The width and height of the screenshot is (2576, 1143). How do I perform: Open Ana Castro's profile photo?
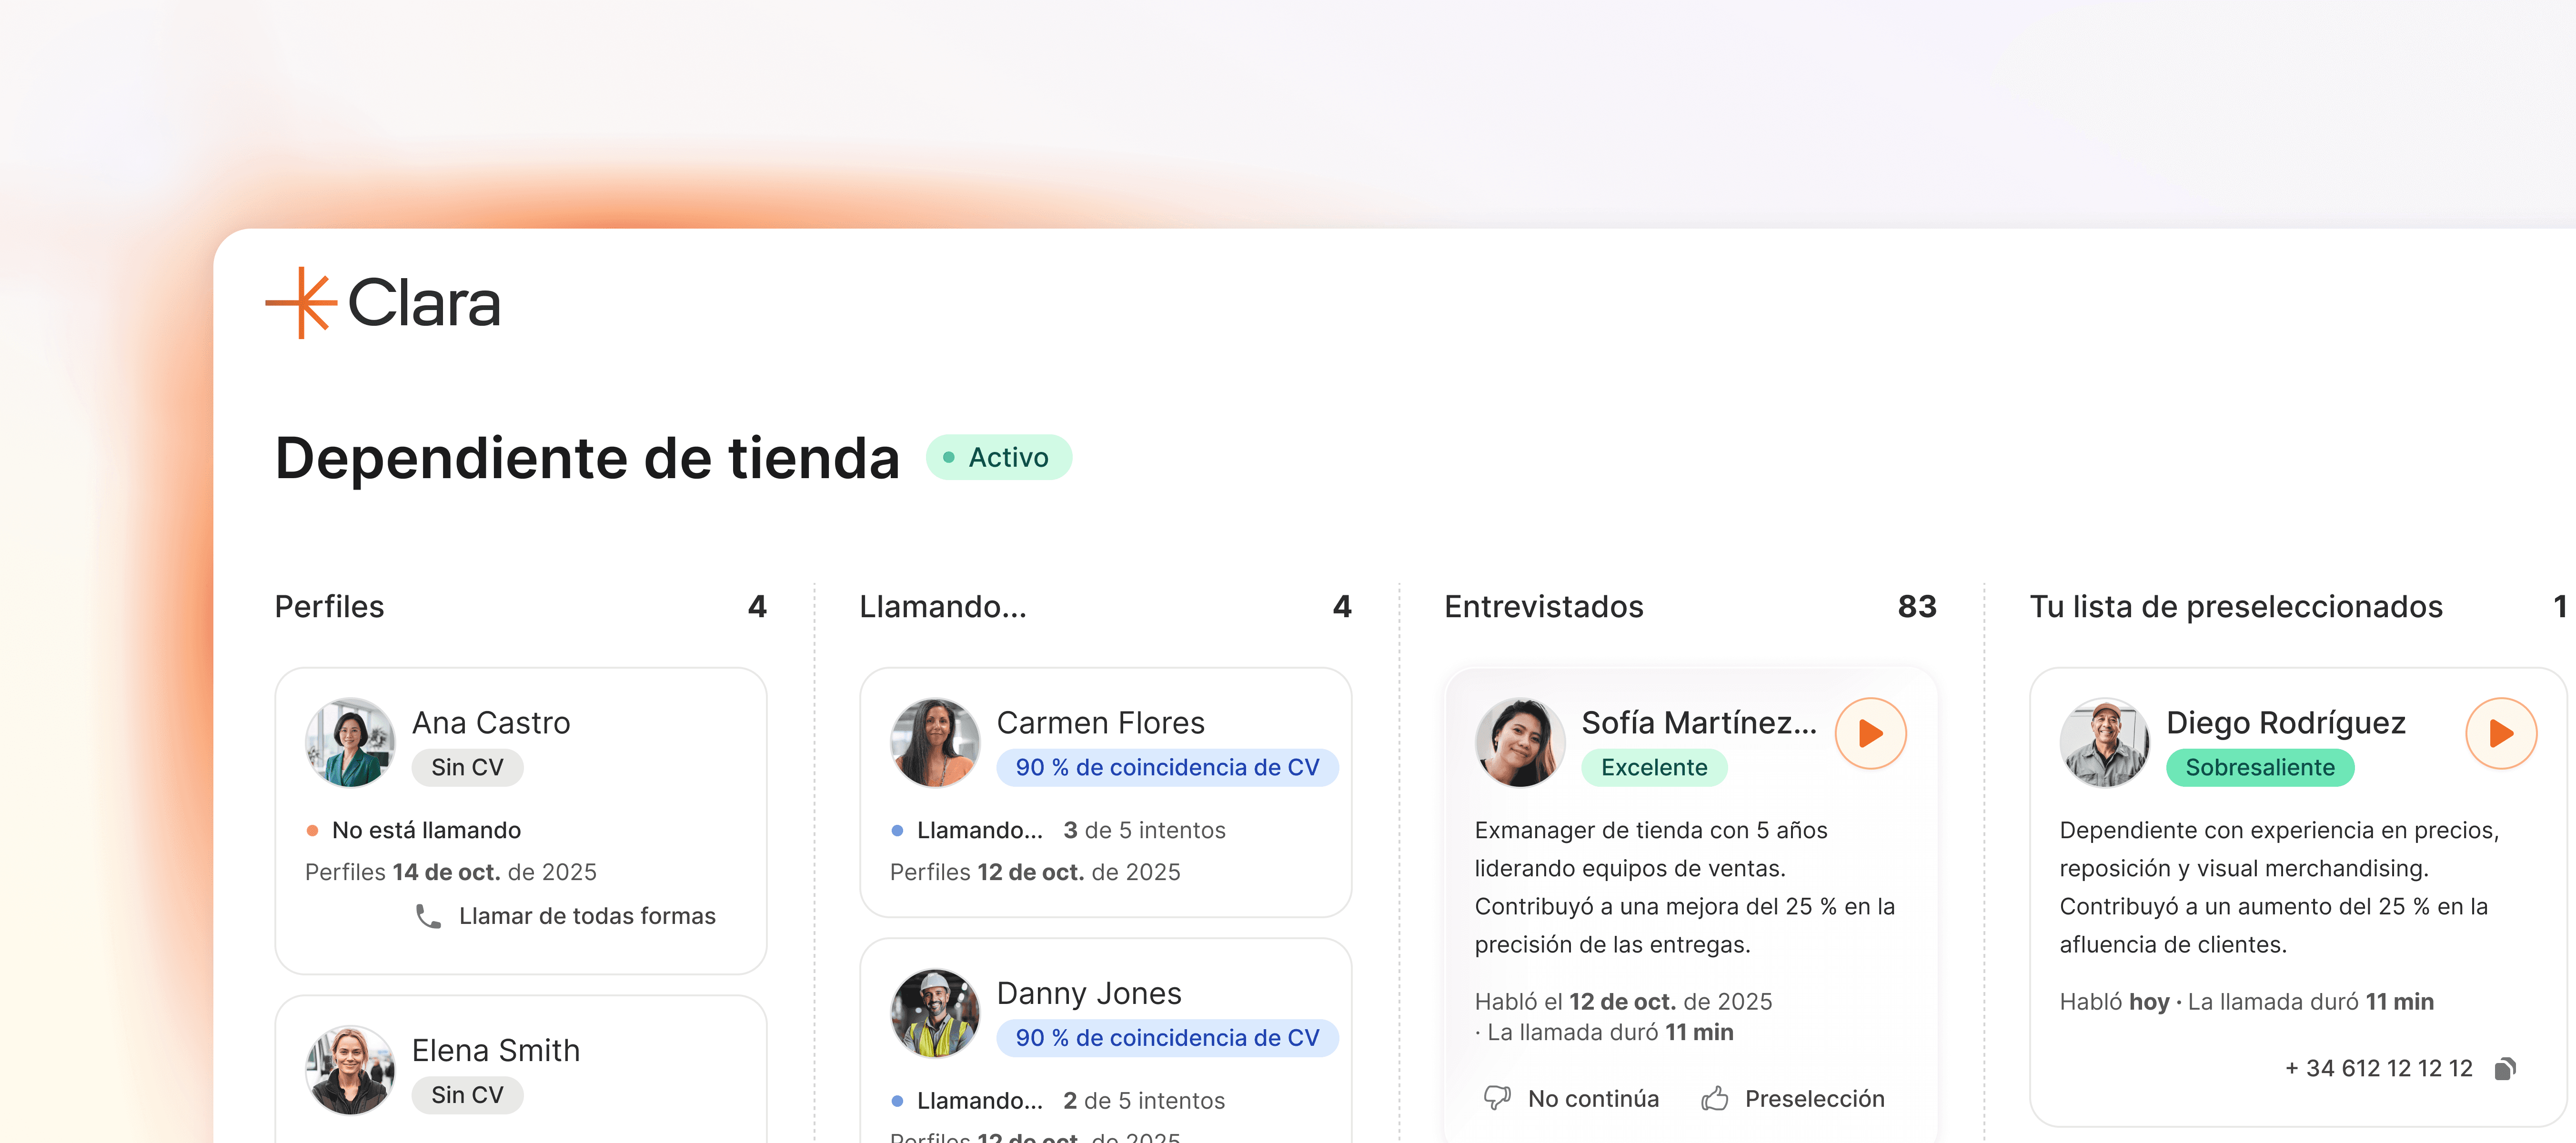click(x=350, y=742)
